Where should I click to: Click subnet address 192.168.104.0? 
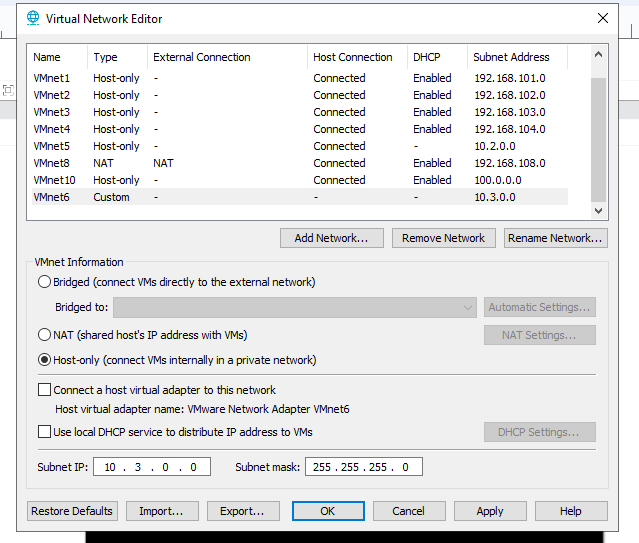[x=510, y=129]
